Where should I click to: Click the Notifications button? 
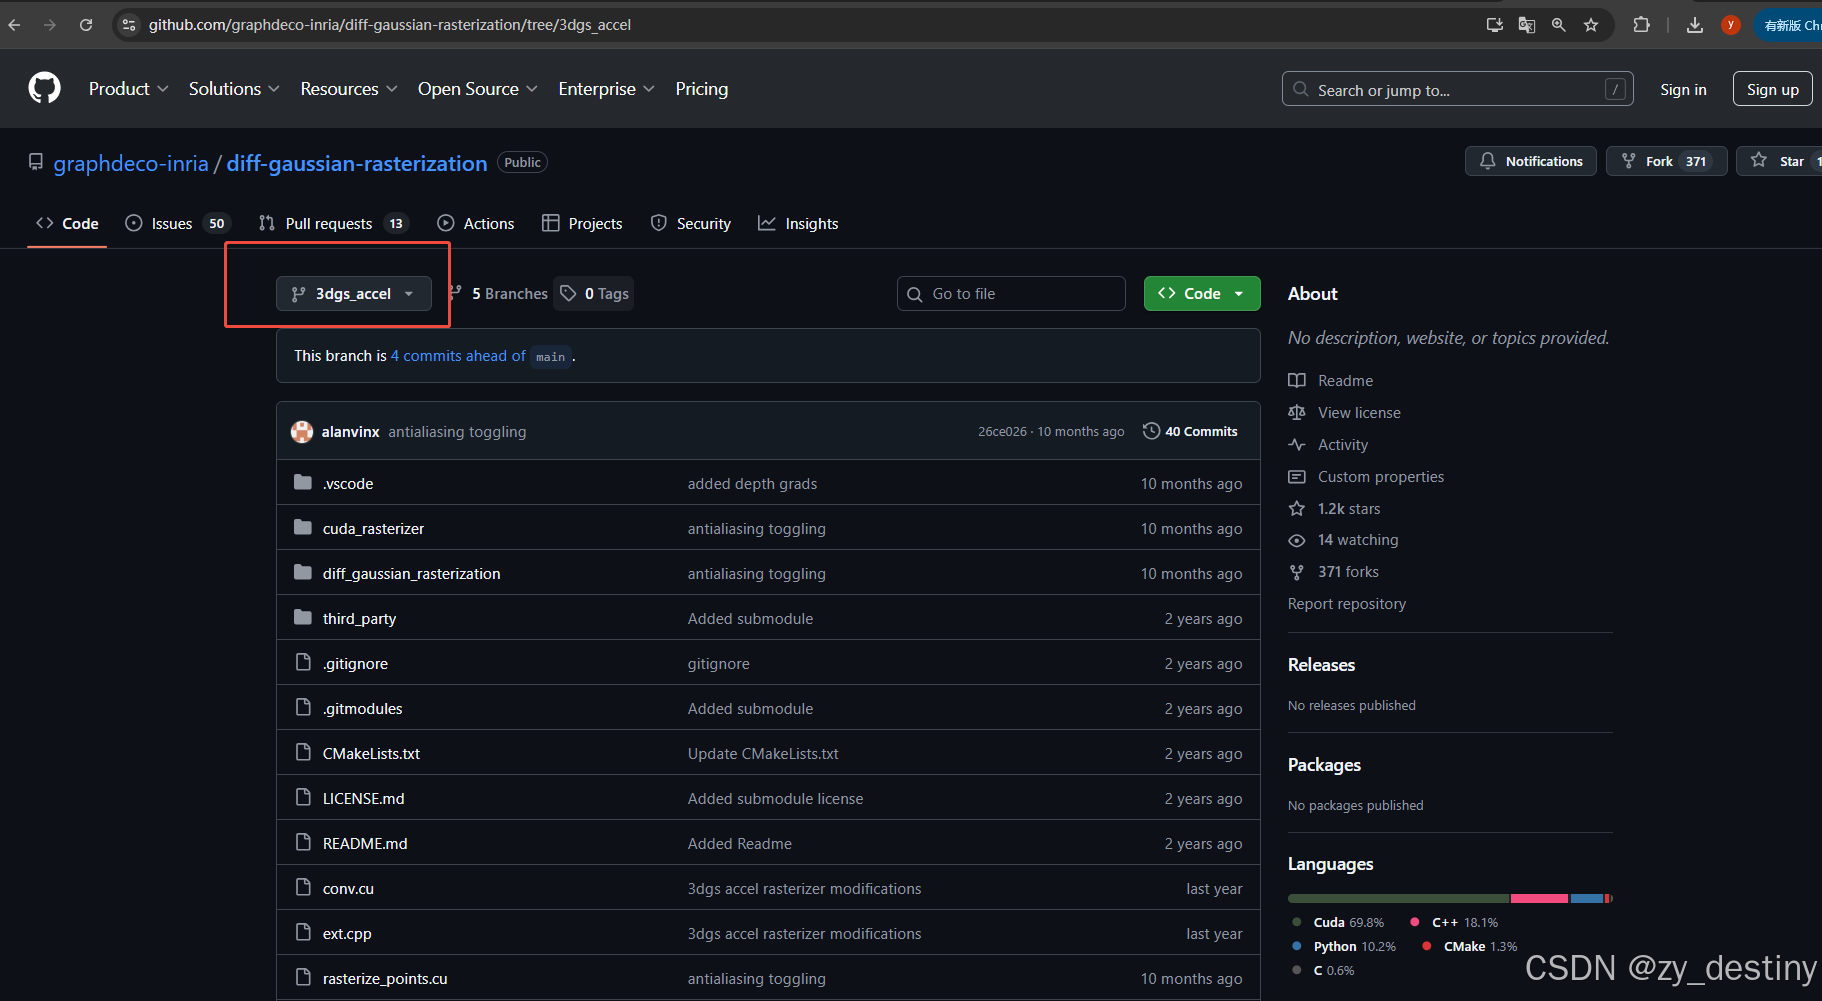pyautogui.click(x=1531, y=161)
